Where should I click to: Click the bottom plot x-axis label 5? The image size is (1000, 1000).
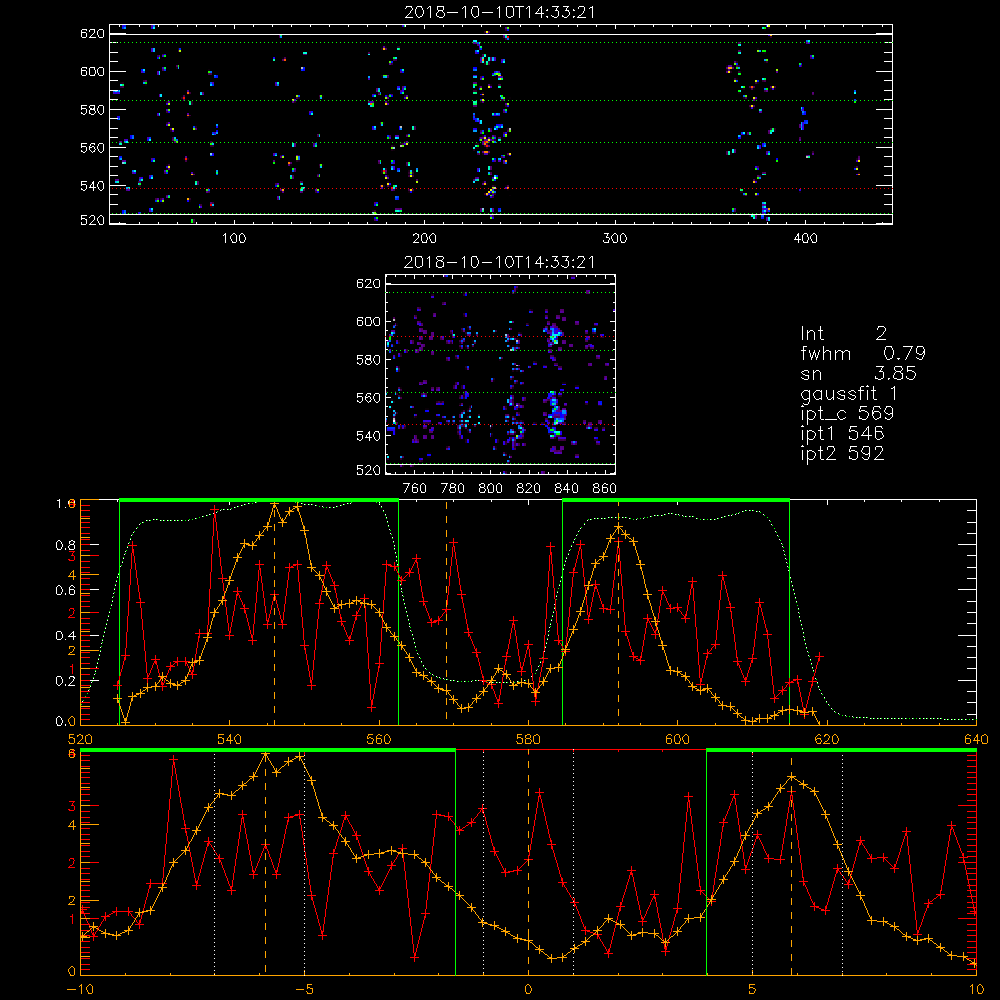pos(753,989)
